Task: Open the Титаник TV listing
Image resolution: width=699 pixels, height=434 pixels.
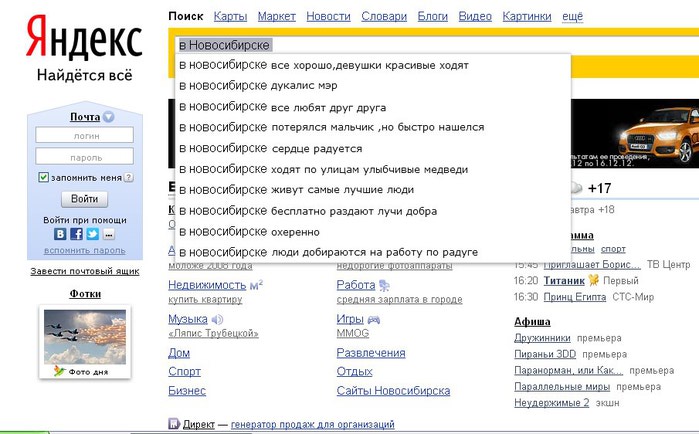Action: click(x=564, y=281)
